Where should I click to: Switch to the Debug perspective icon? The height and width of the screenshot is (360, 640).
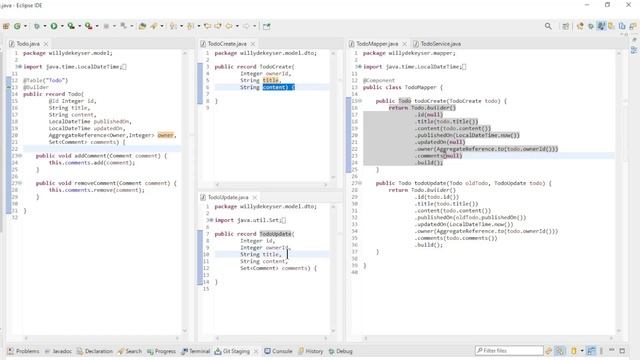click(x=591, y=26)
